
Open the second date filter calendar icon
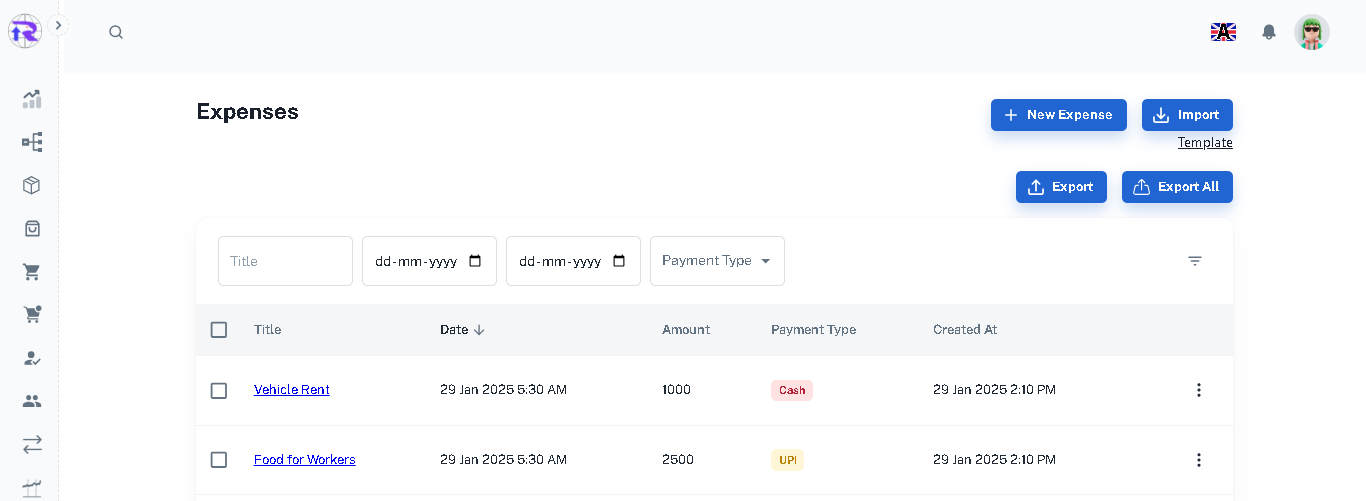coord(619,261)
